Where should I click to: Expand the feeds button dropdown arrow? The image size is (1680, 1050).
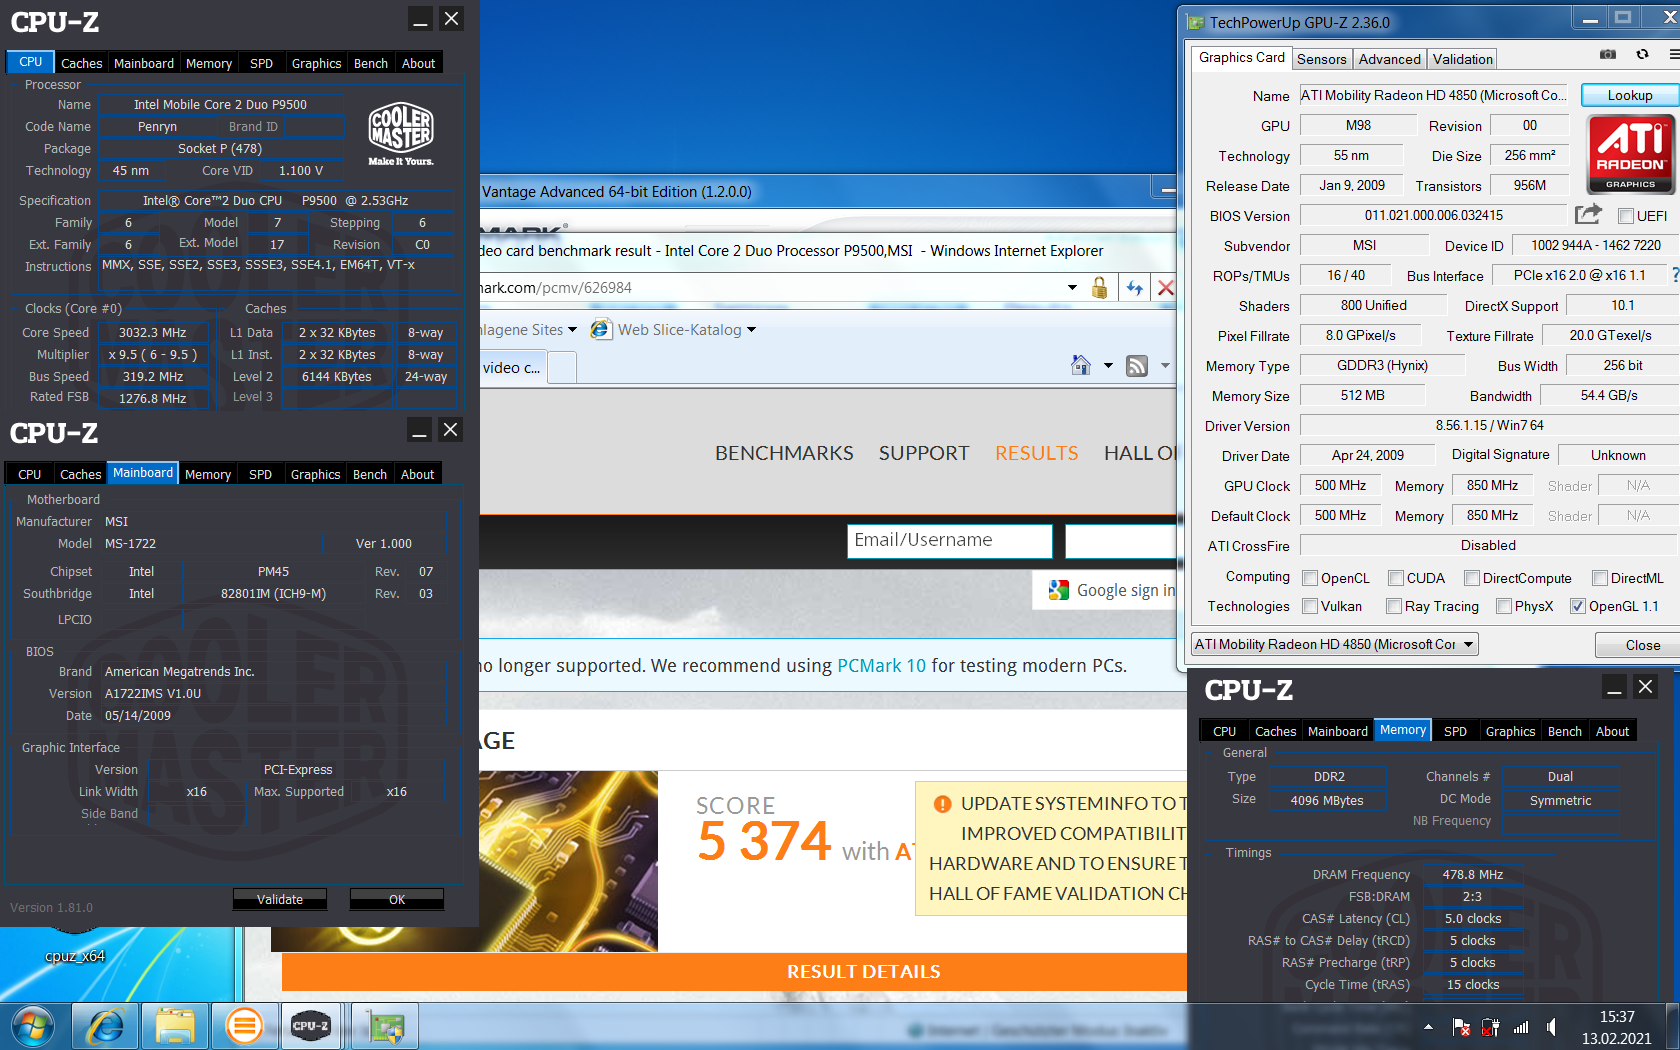[1165, 366]
